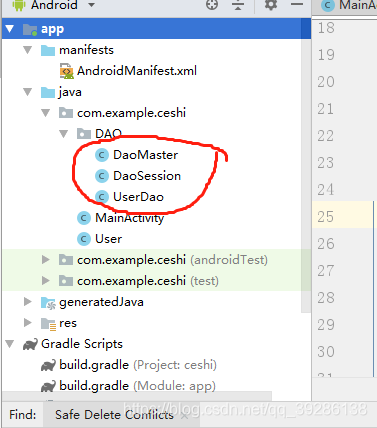Click the MainActivity class icon in tree
377x428 pixels.
pos(84,218)
